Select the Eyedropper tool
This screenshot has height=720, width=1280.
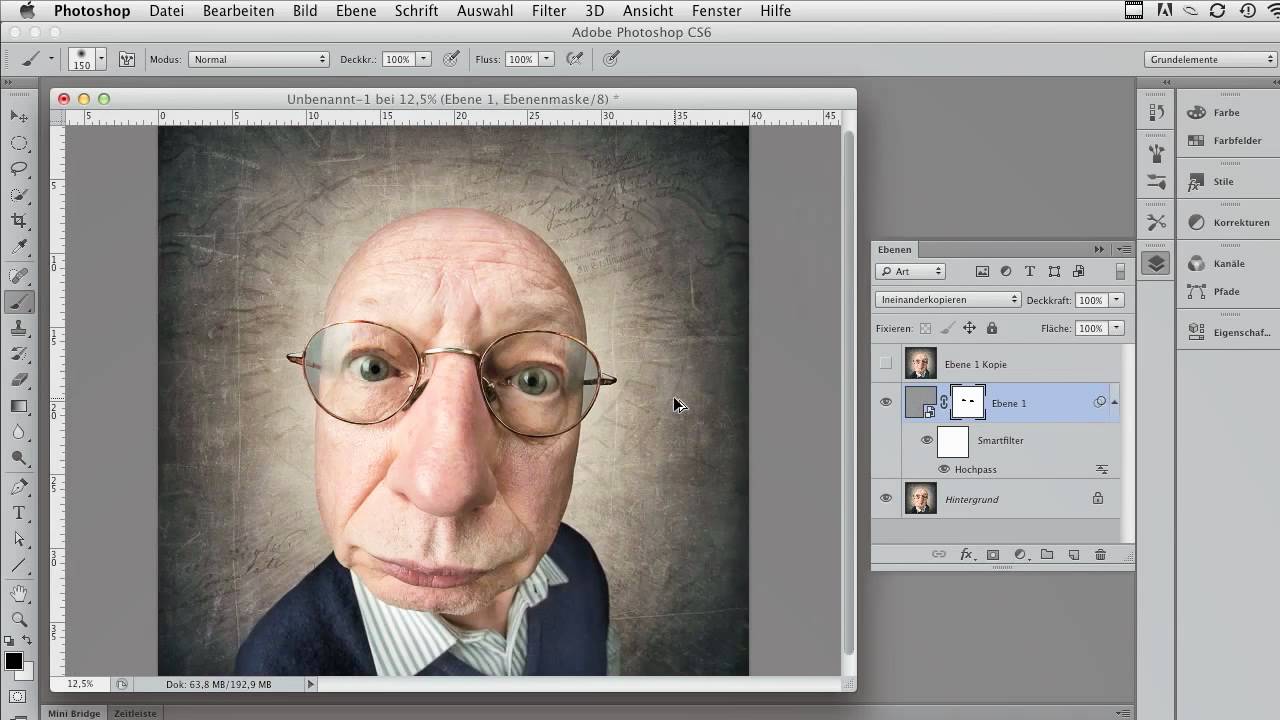coord(19,247)
